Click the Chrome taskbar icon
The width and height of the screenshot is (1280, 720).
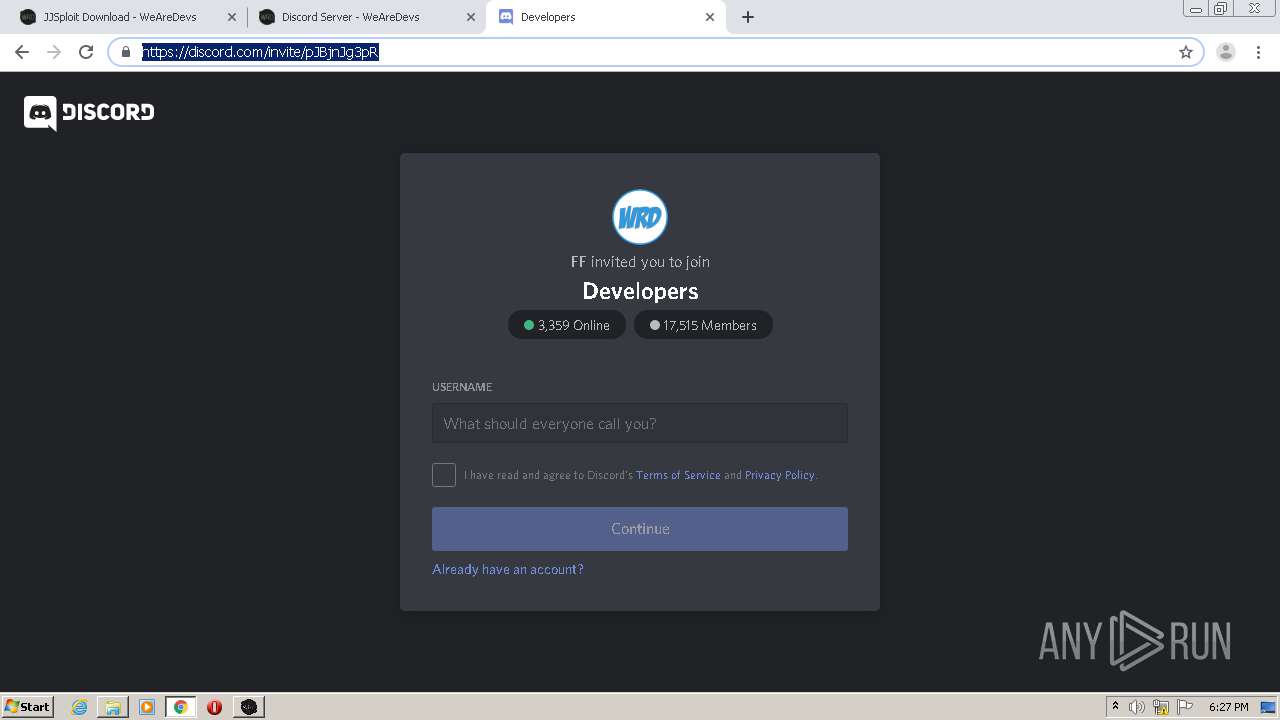coord(181,707)
